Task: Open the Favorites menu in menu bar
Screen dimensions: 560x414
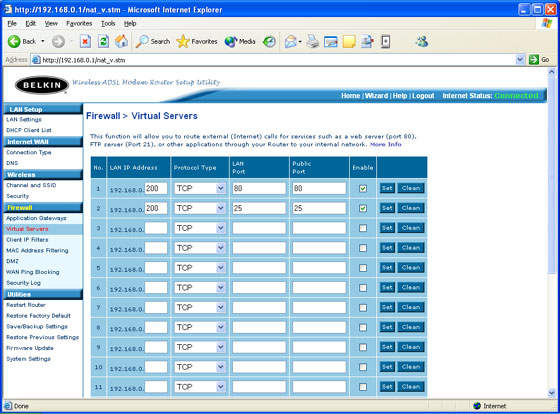Action: pos(79,24)
